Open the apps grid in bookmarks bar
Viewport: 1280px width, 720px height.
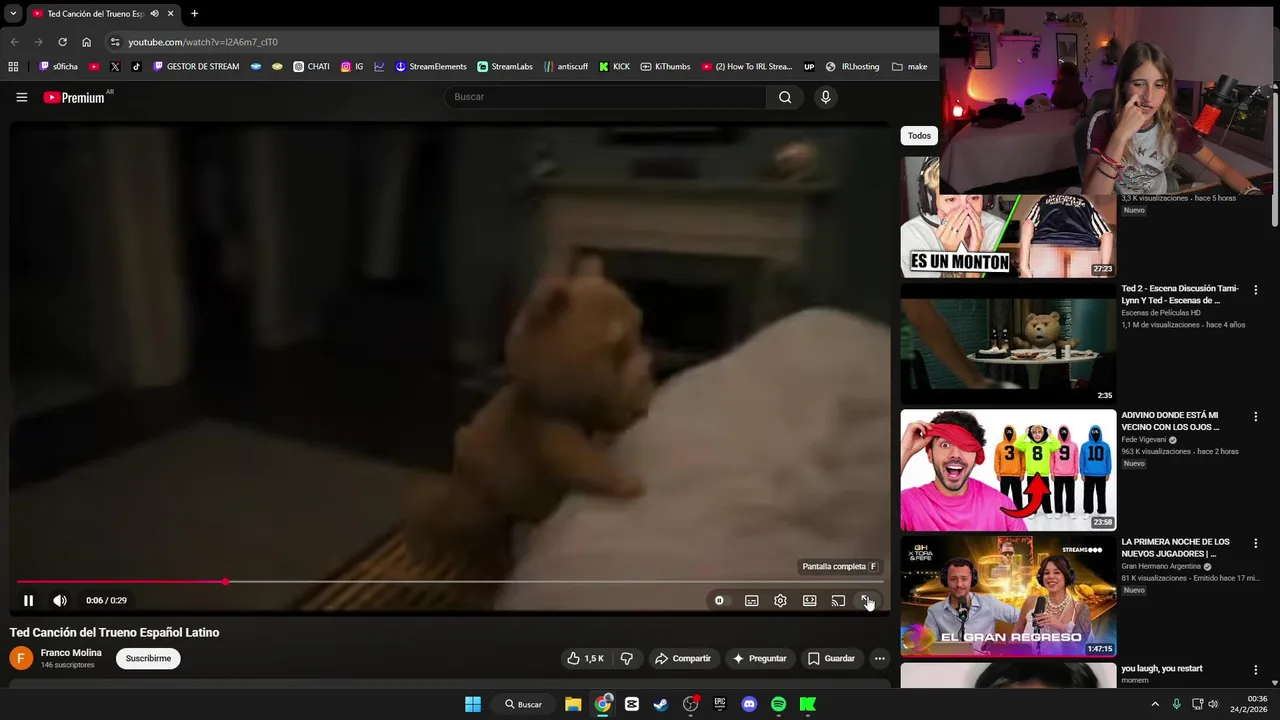point(13,67)
